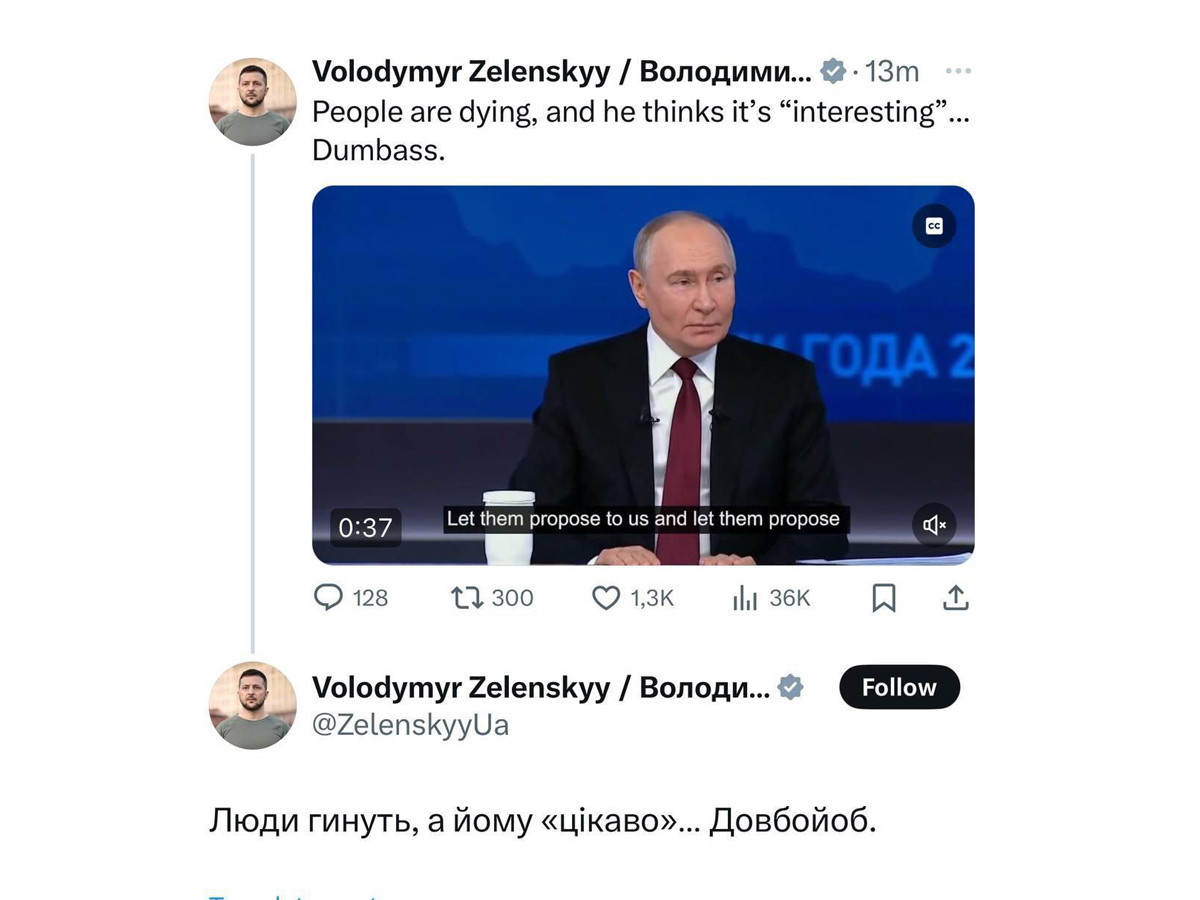Open the reply icon on the tweet
The width and height of the screenshot is (1200, 900).
click(x=330, y=597)
